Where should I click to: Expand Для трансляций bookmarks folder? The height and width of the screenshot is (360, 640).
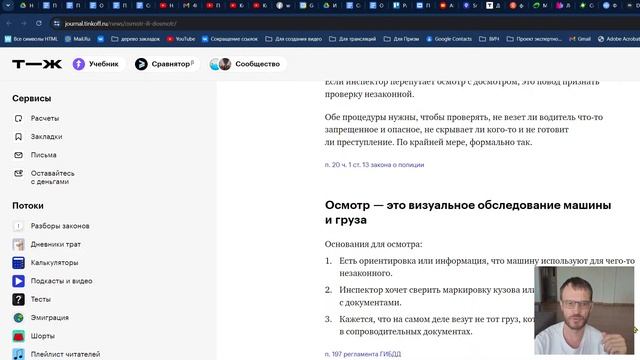coord(352,39)
